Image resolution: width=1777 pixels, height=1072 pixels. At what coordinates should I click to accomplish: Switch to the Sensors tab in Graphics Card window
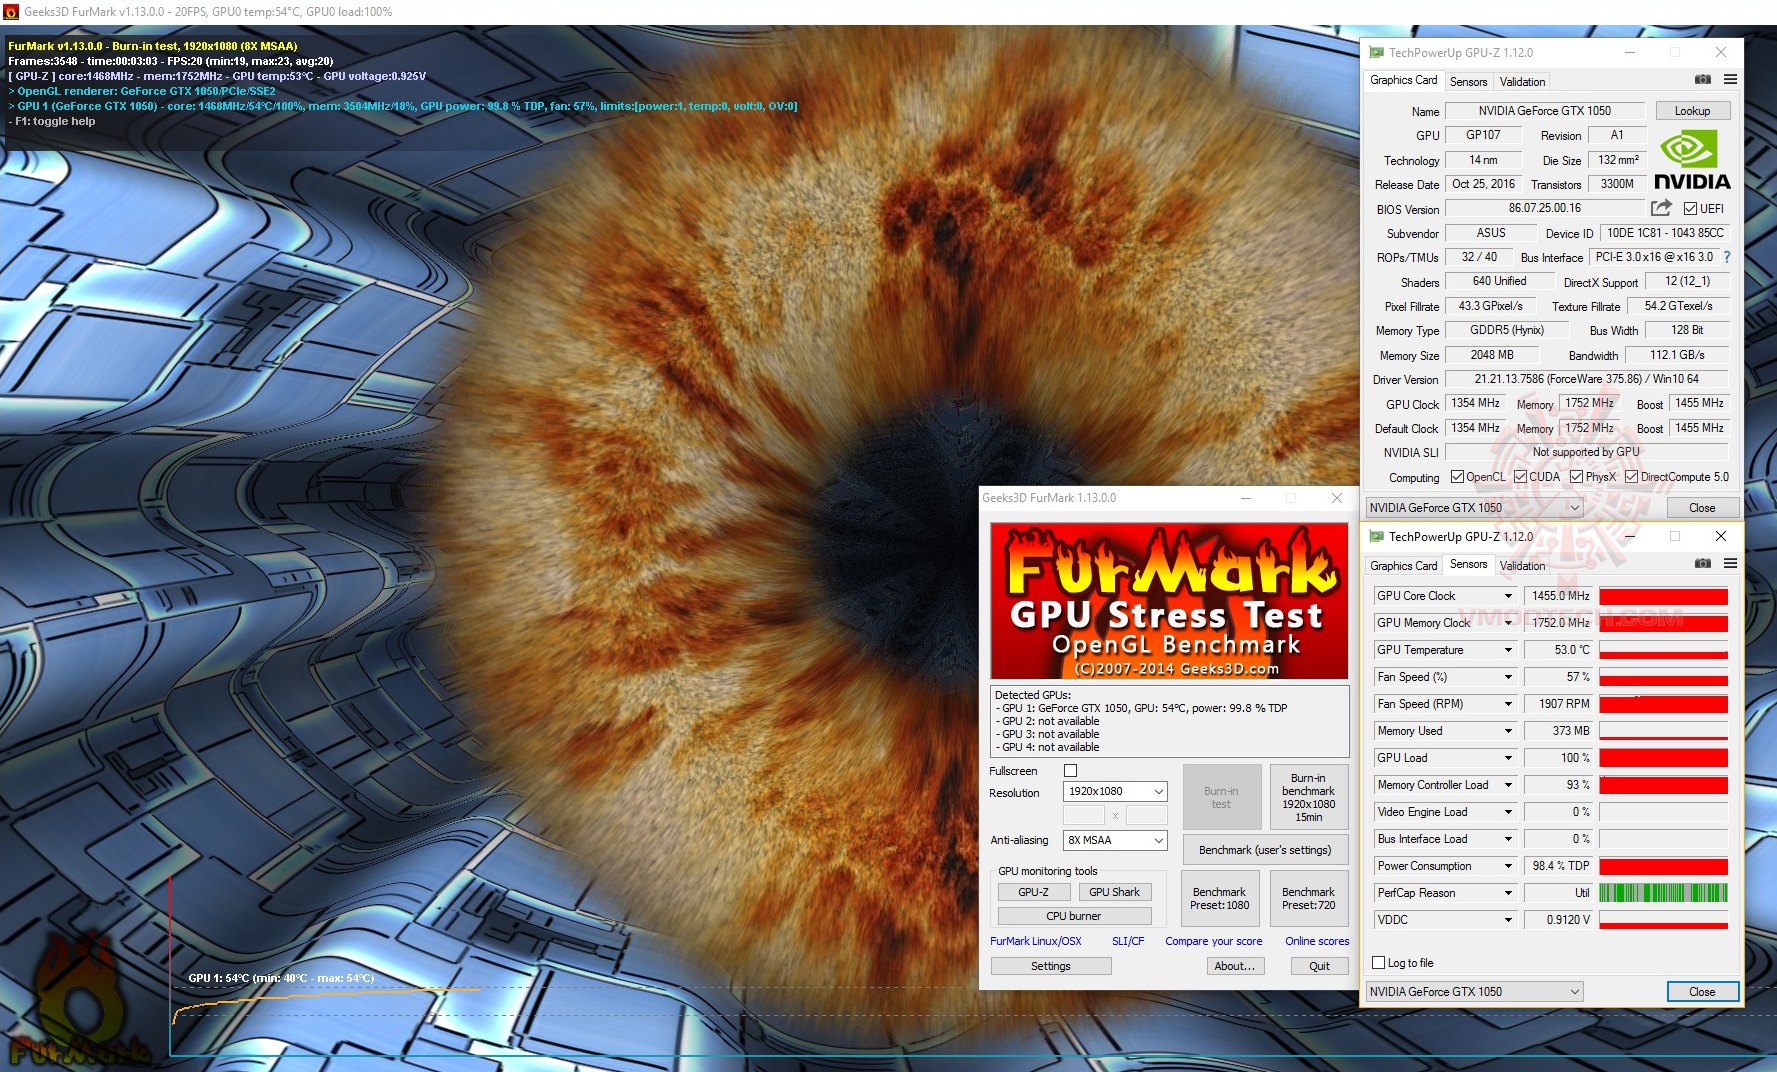click(1468, 80)
